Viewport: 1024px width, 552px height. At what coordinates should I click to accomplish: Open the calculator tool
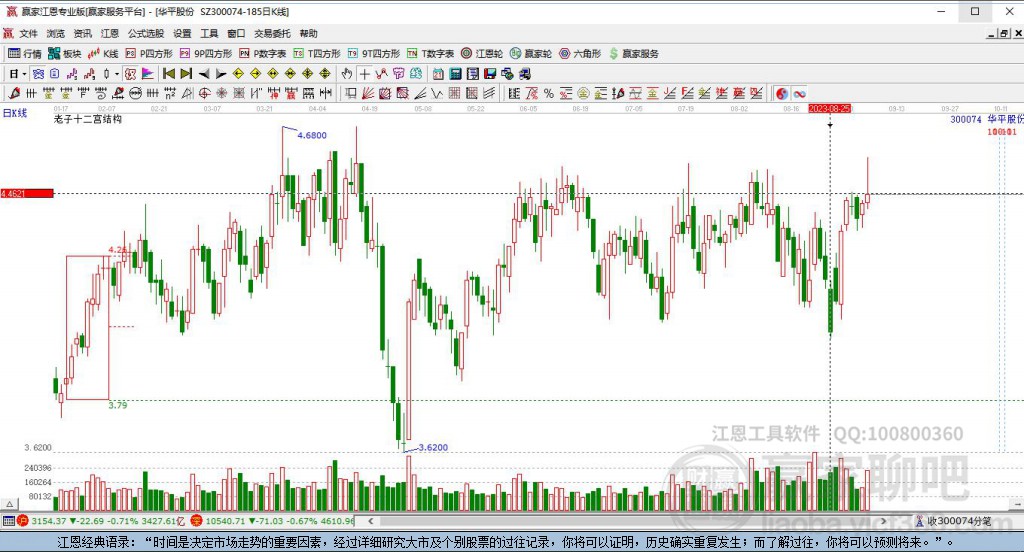coord(455,74)
